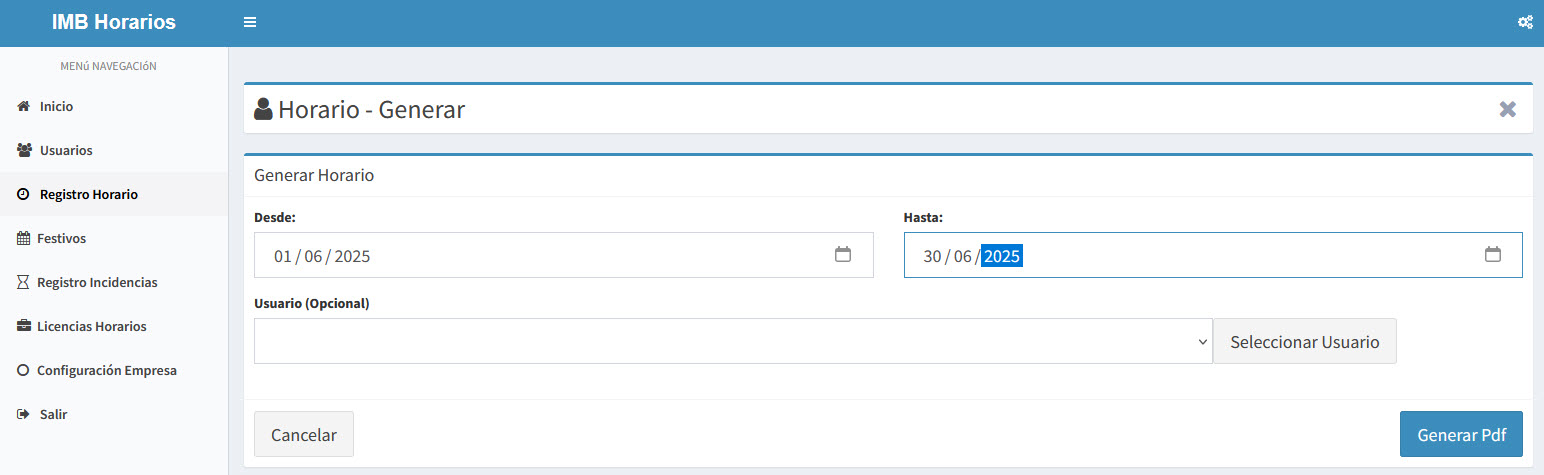Open Configuración Empresa menu item
The height and width of the screenshot is (475, 1544).
(x=114, y=370)
